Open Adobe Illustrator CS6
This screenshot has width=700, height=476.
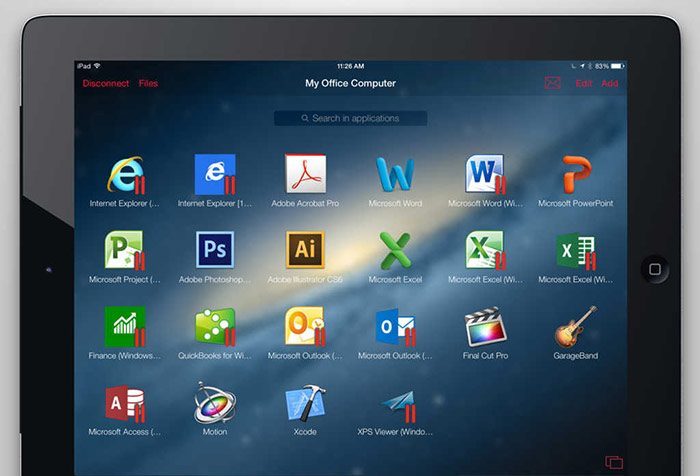(x=305, y=250)
